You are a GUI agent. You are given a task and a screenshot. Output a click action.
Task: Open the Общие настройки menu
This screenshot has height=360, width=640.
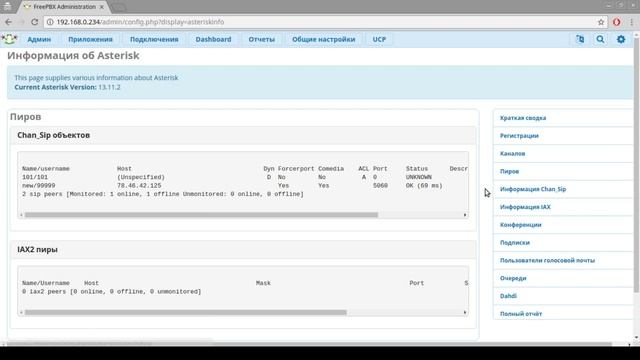324,39
